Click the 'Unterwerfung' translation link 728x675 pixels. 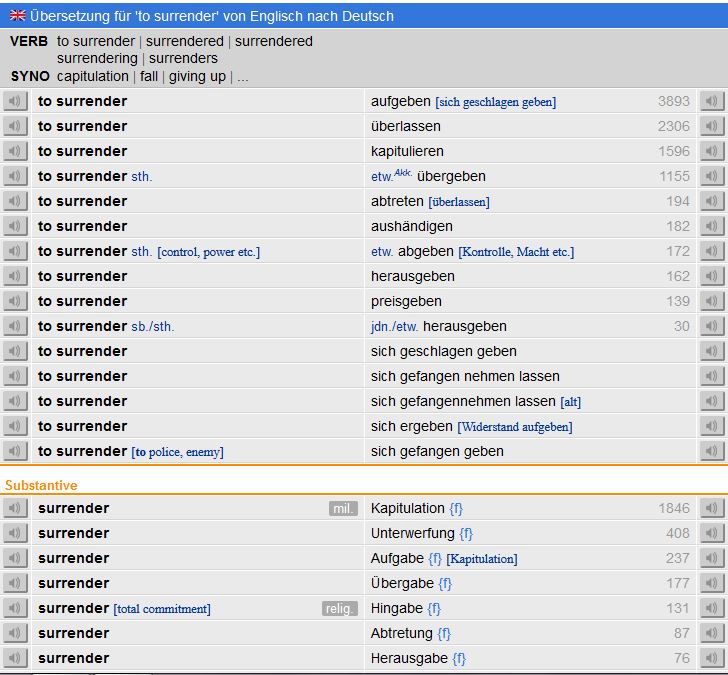[x=412, y=533]
